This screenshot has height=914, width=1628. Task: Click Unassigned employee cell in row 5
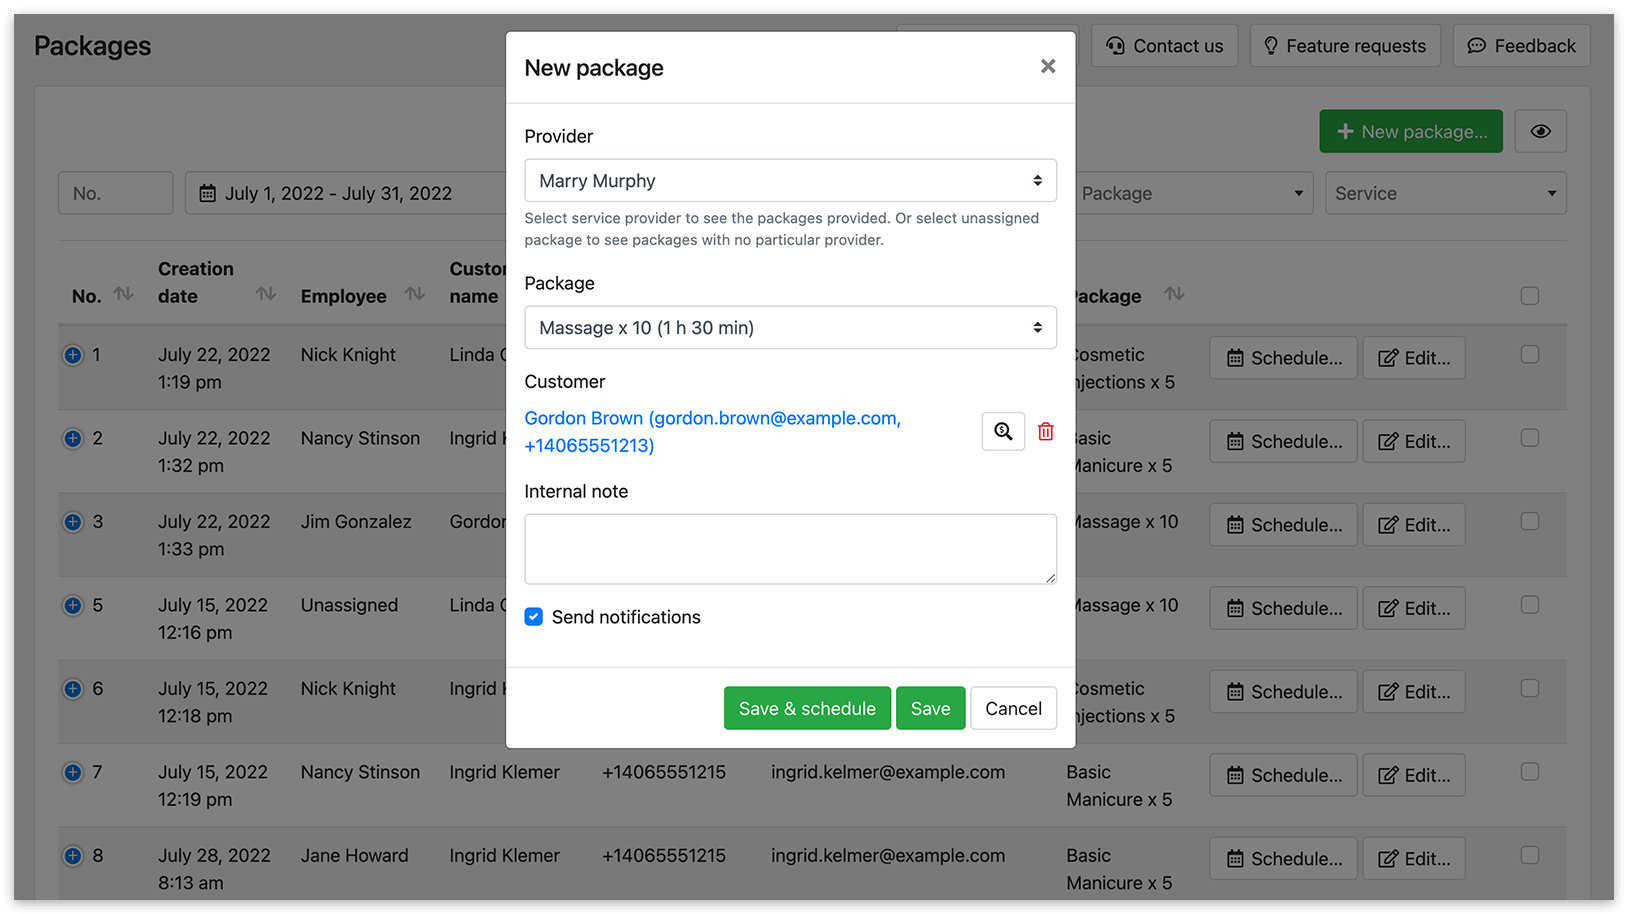click(x=349, y=605)
